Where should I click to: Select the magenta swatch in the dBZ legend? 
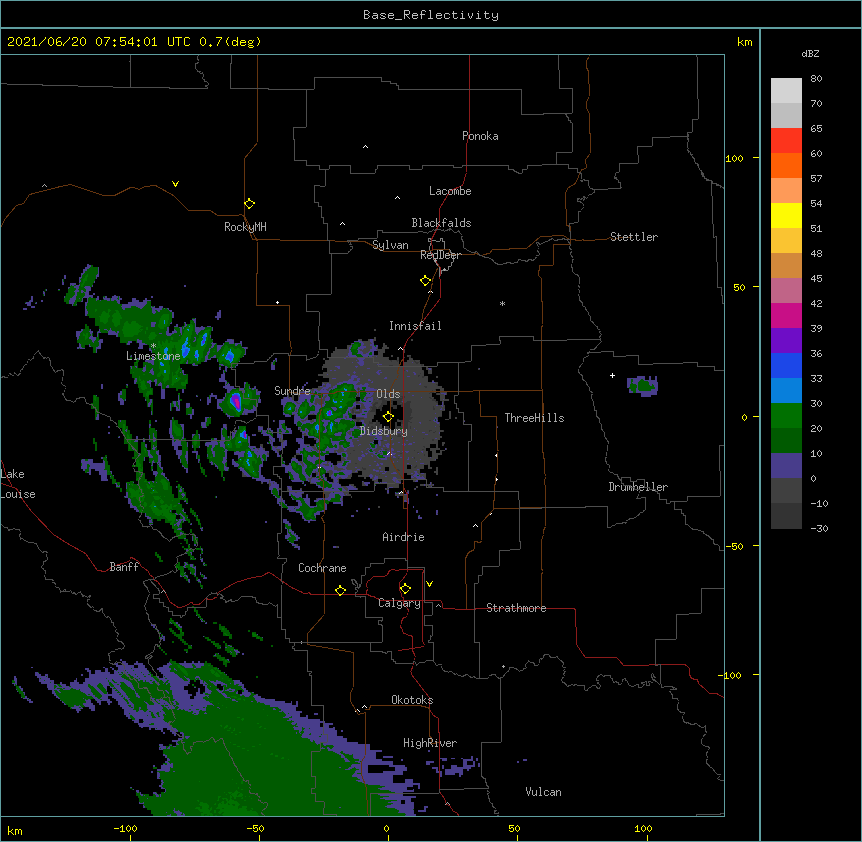pos(786,315)
